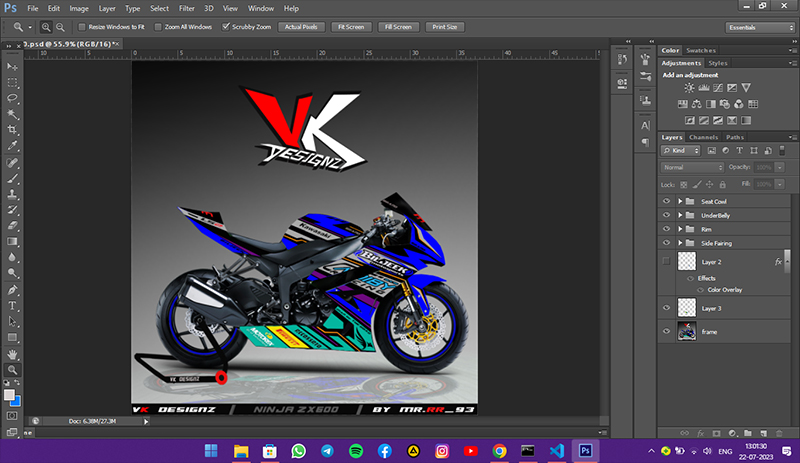Click the Actual Pixels button

(301, 27)
